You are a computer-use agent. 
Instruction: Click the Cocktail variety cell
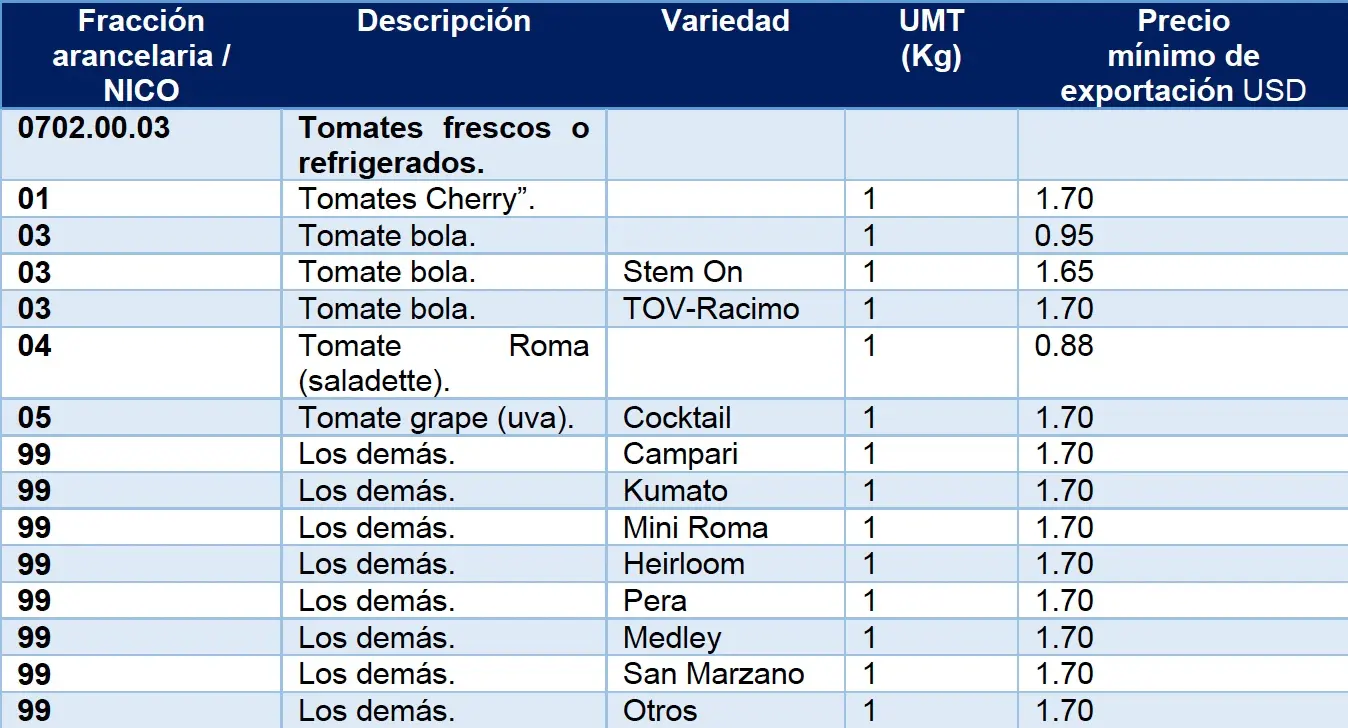[x=726, y=417]
